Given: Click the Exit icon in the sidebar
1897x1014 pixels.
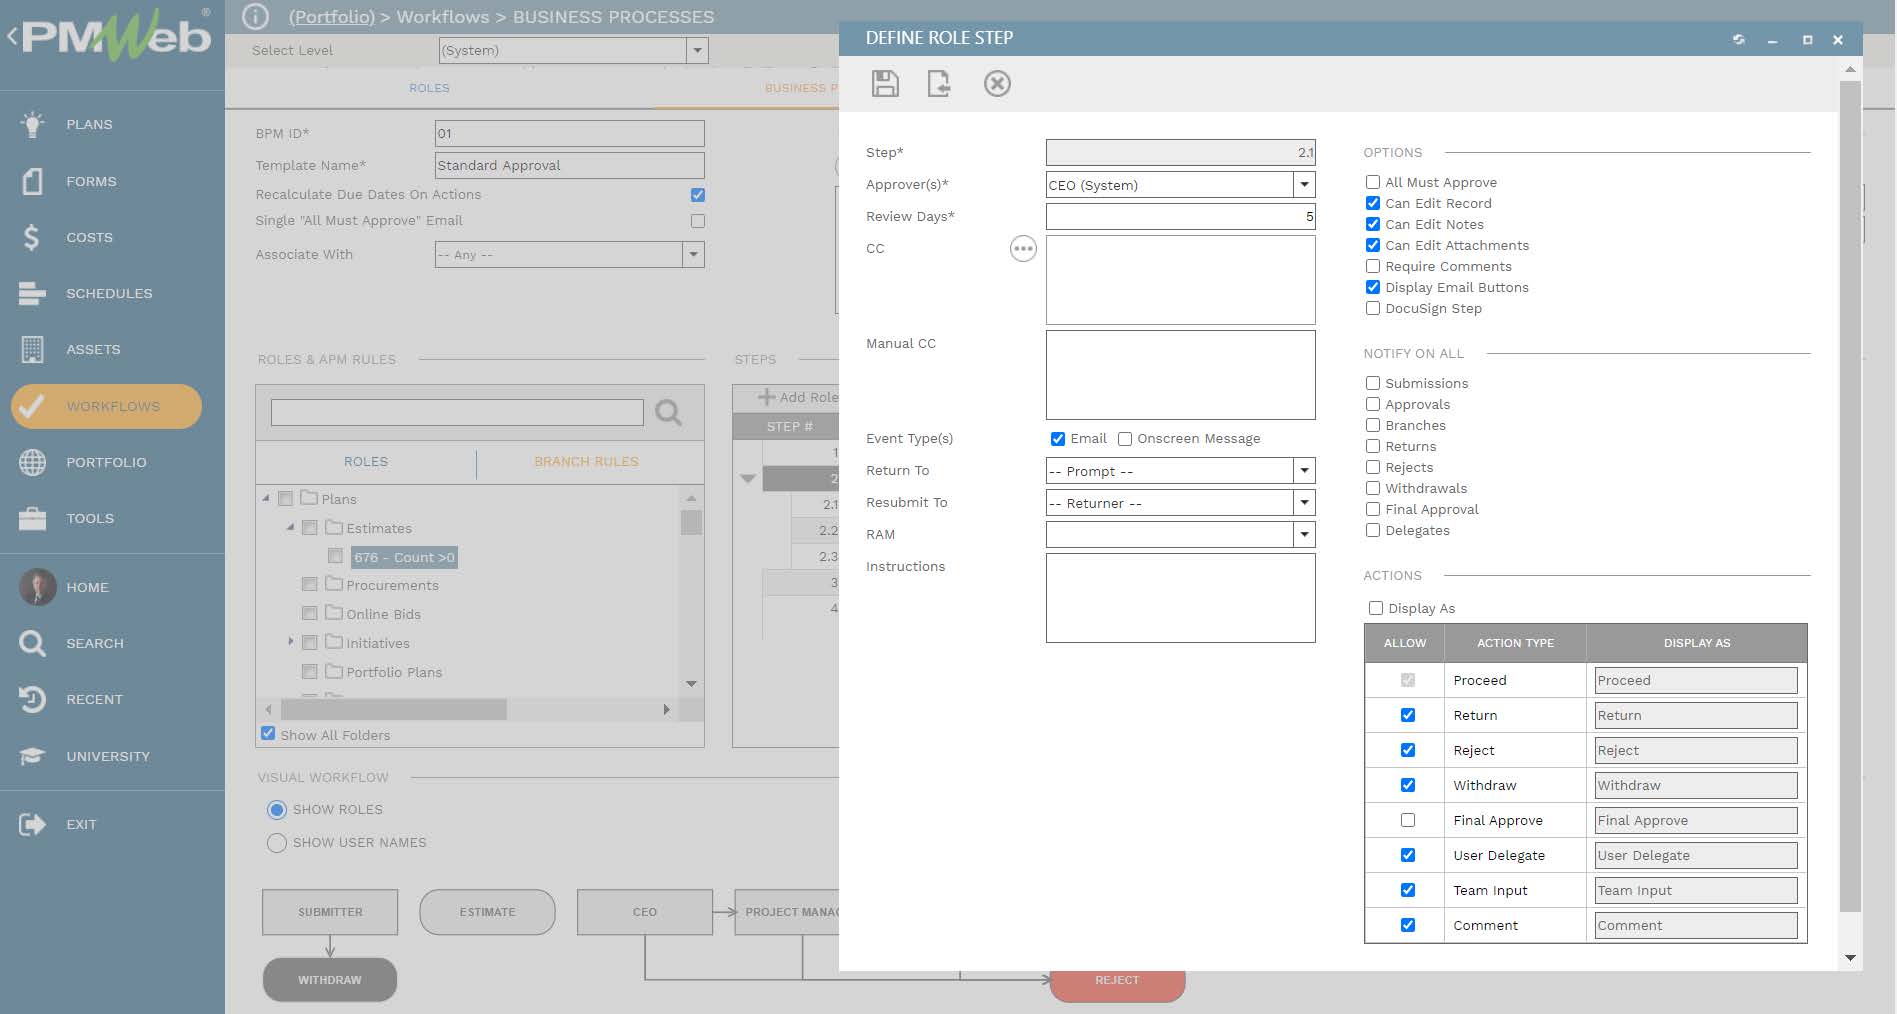Looking at the screenshot, I should 32,824.
